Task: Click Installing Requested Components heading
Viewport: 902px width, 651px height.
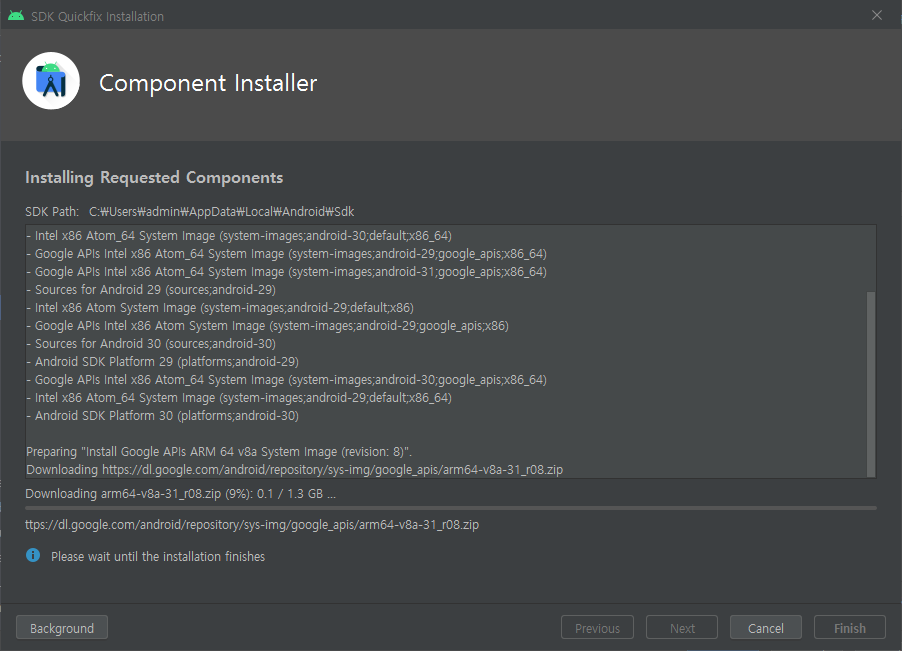Action: (154, 178)
